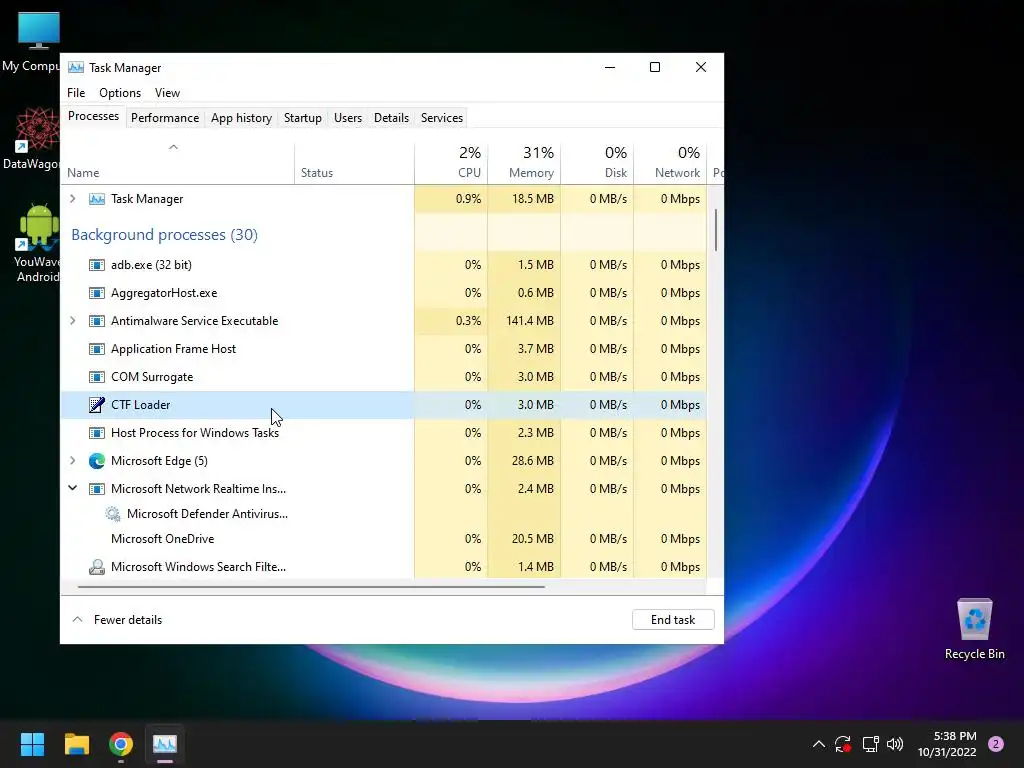
Task: Click the Task Manager title bar icon
Action: (x=76, y=67)
